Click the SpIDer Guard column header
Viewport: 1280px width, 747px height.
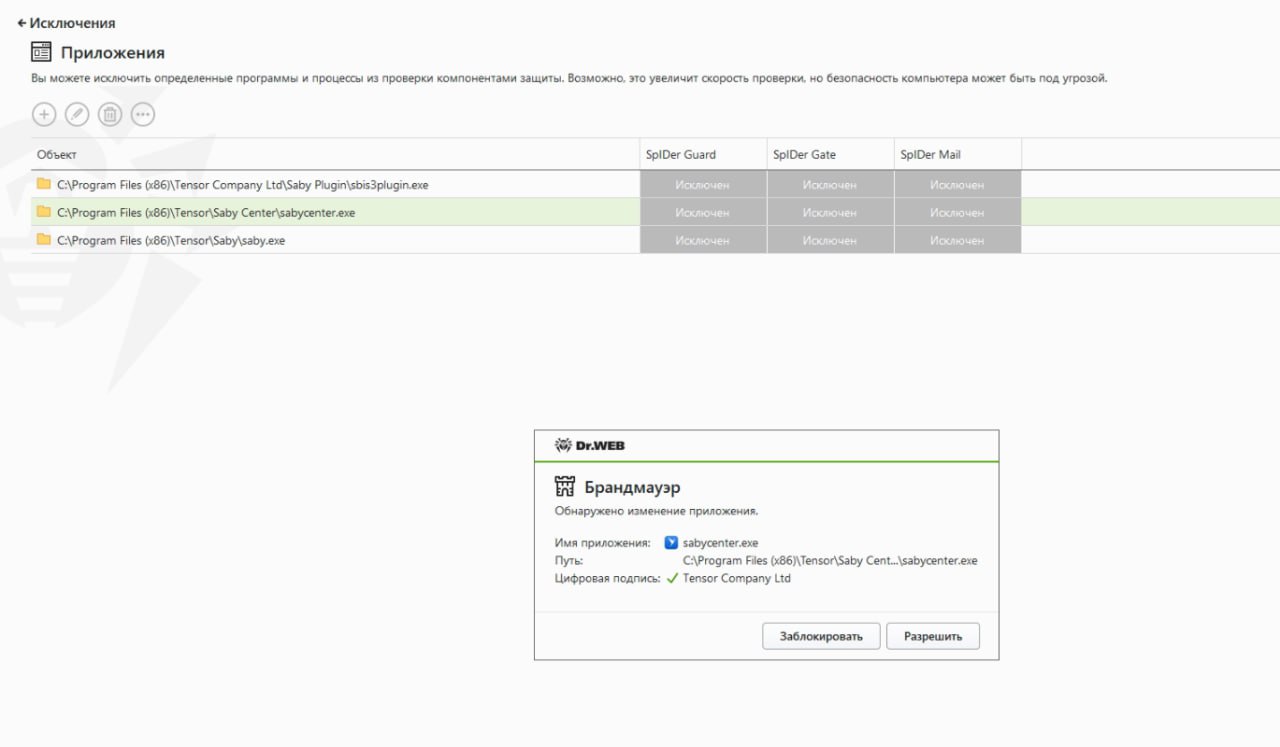click(x=681, y=155)
